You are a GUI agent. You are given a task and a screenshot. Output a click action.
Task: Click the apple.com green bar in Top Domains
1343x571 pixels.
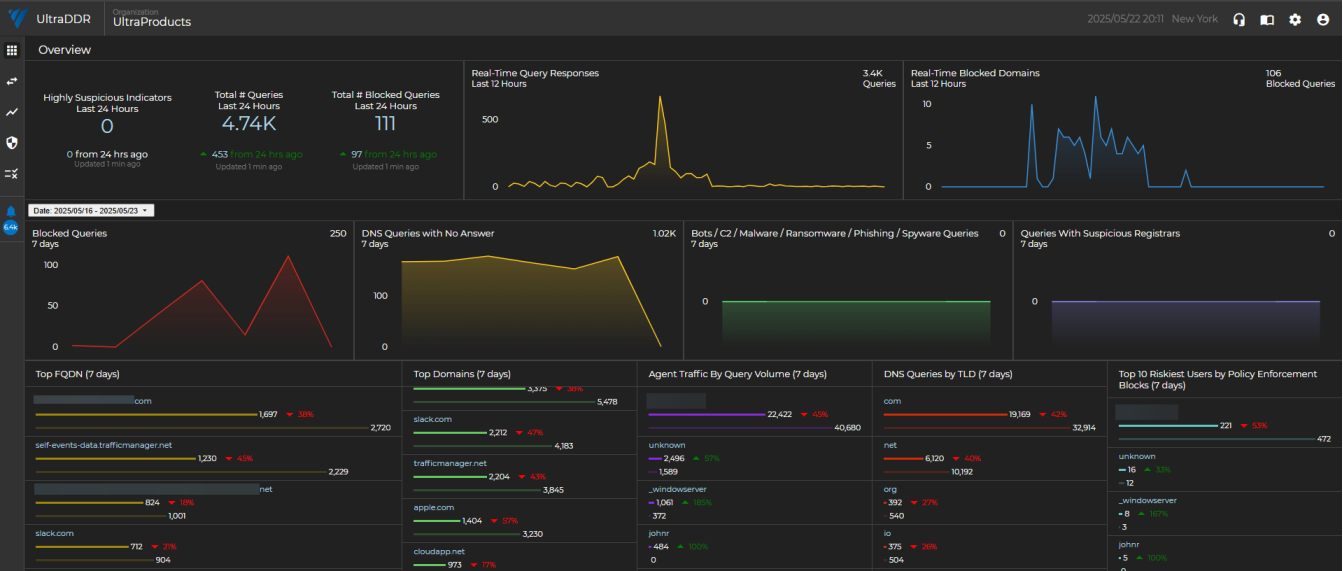(x=437, y=521)
